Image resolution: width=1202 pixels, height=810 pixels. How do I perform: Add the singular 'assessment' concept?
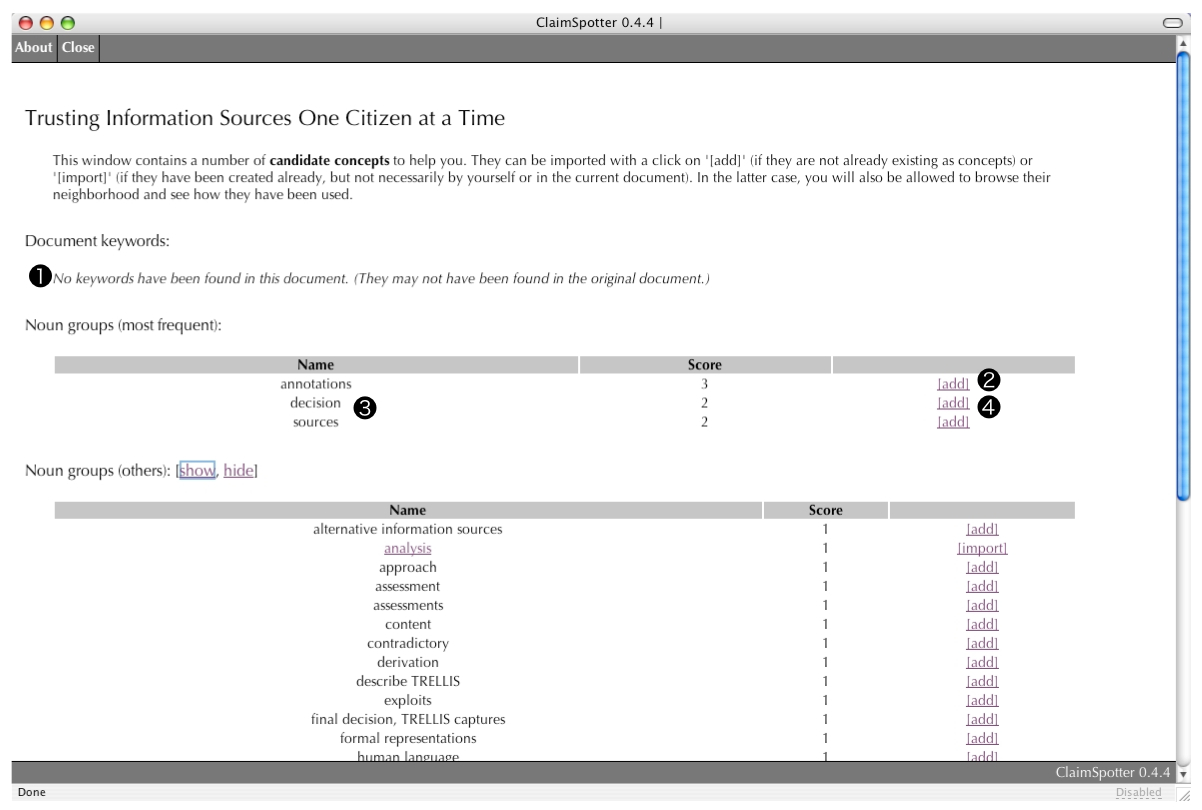point(982,587)
